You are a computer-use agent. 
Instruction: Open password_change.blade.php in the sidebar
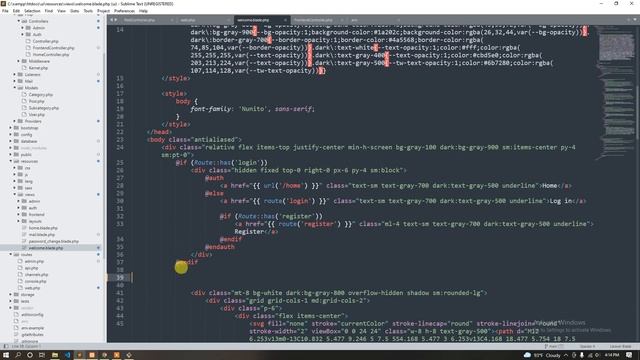click(x=53, y=241)
